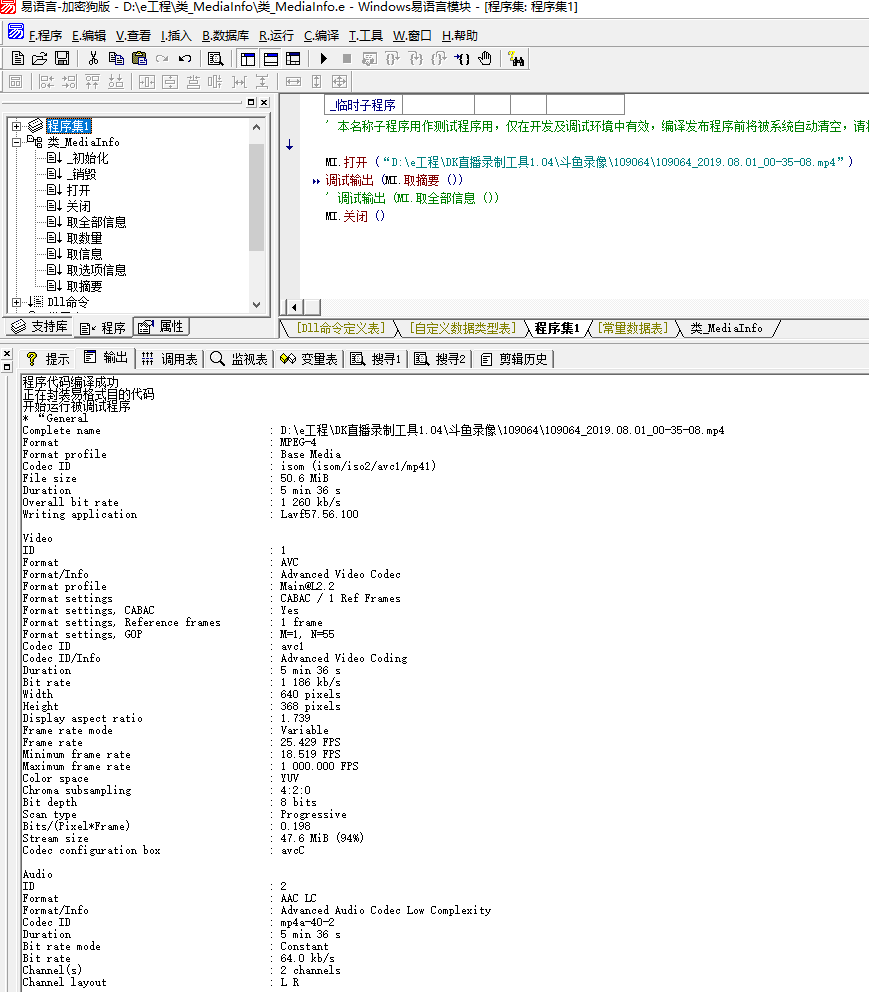Select the _初始化 method in tree
Viewport: 869px width, 992px height.
(x=88, y=158)
